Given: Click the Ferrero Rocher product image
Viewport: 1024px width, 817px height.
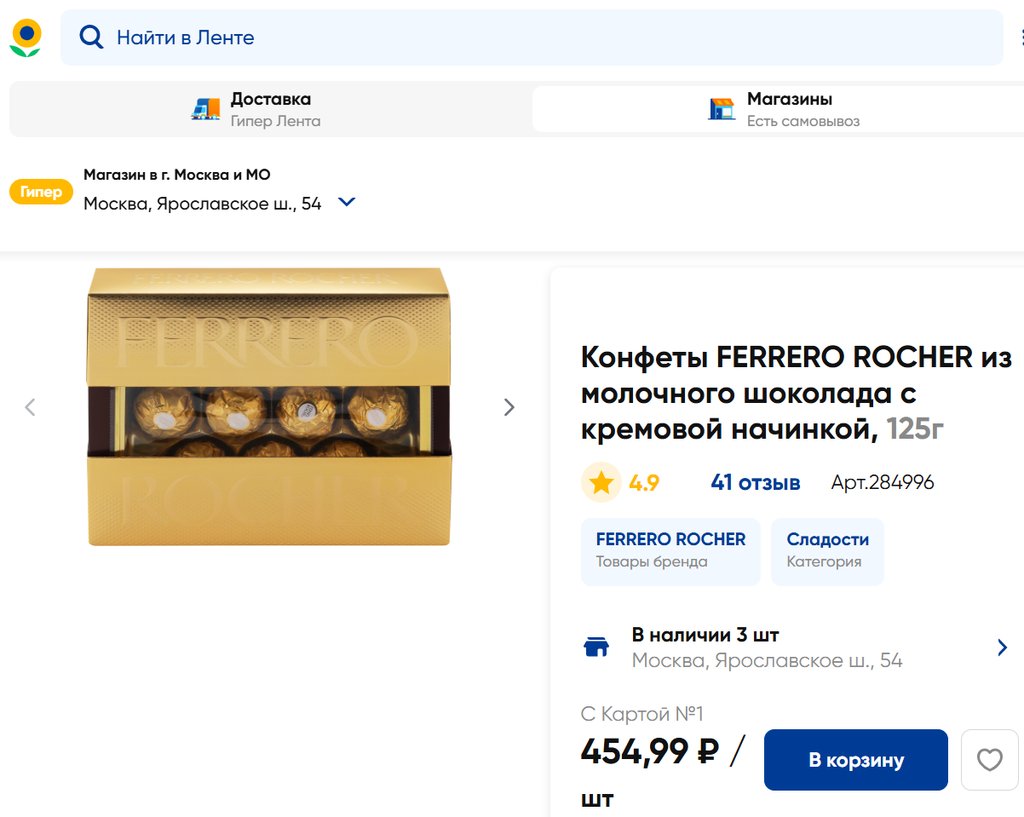Looking at the screenshot, I should [x=269, y=407].
